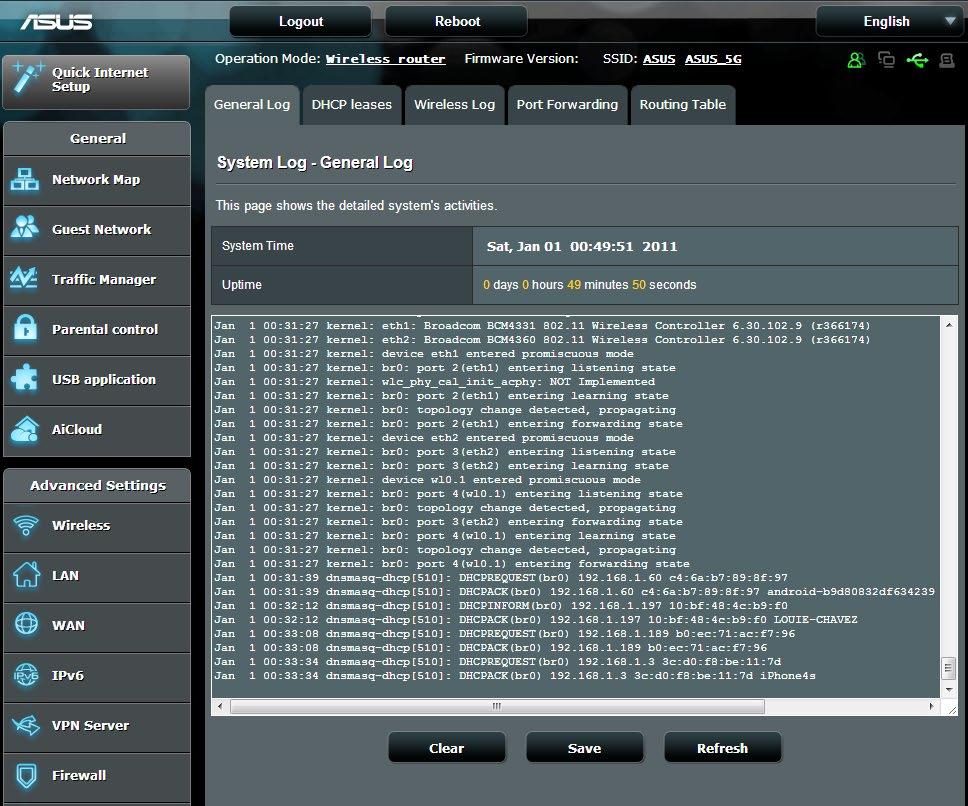Click the ASUS SSID link
Image resolution: width=968 pixels, height=806 pixels.
point(659,59)
